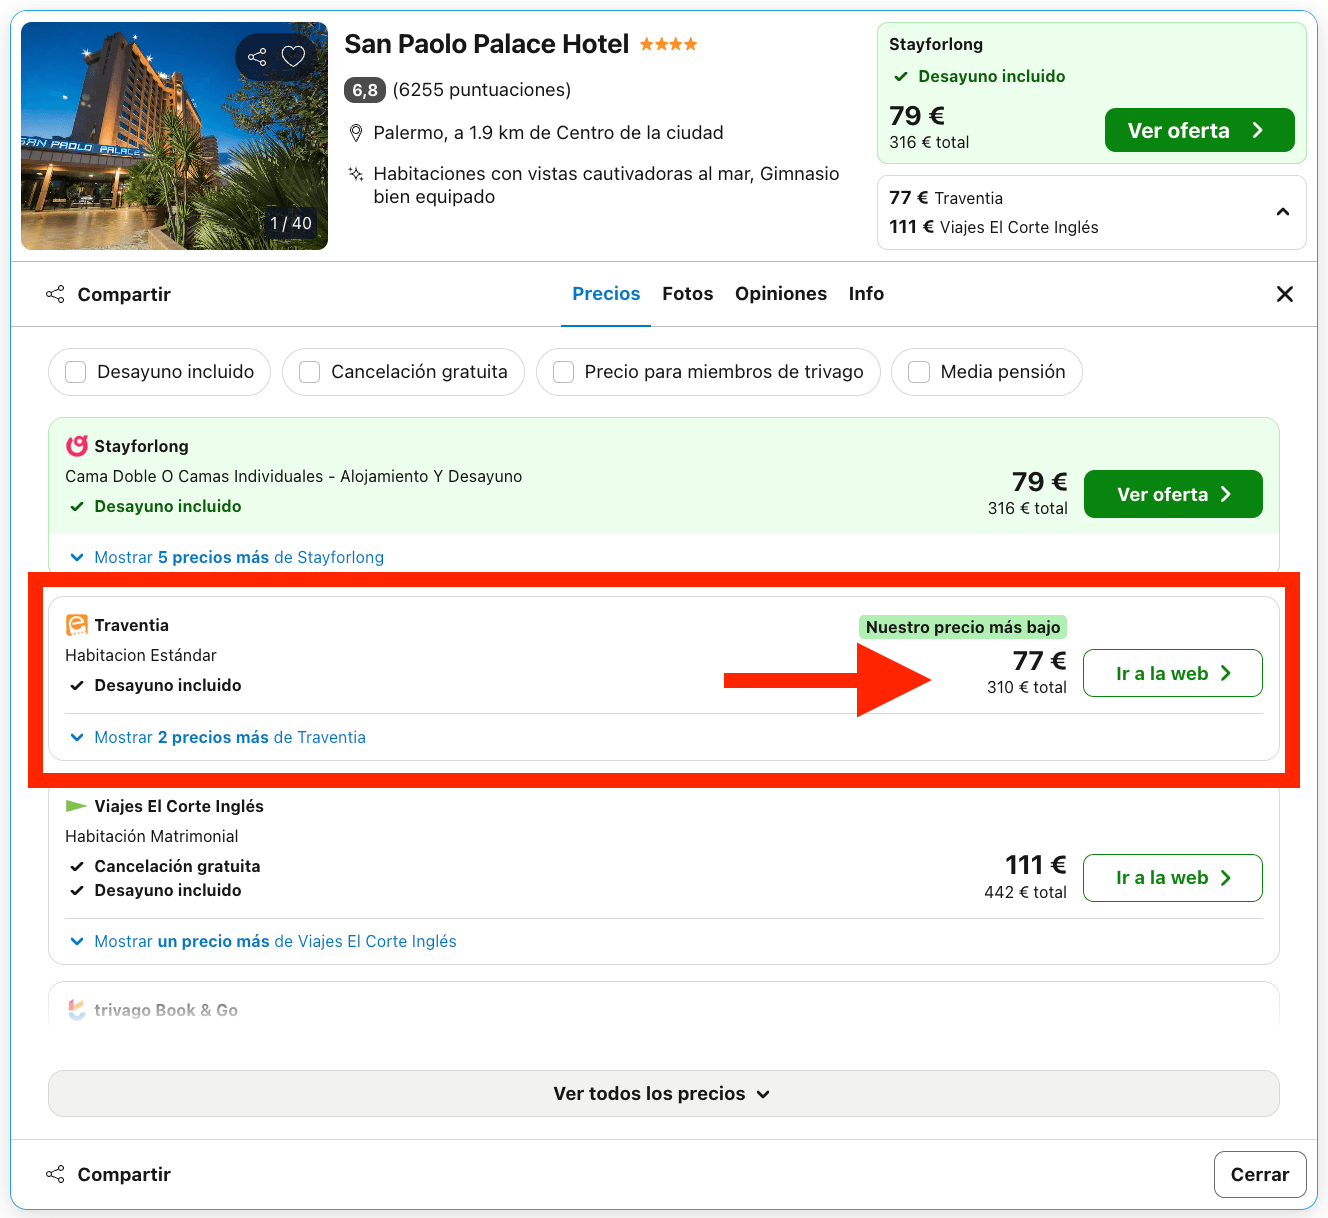
Task: Close the hotel details panel with X
Action: click(x=1285, y=294)
